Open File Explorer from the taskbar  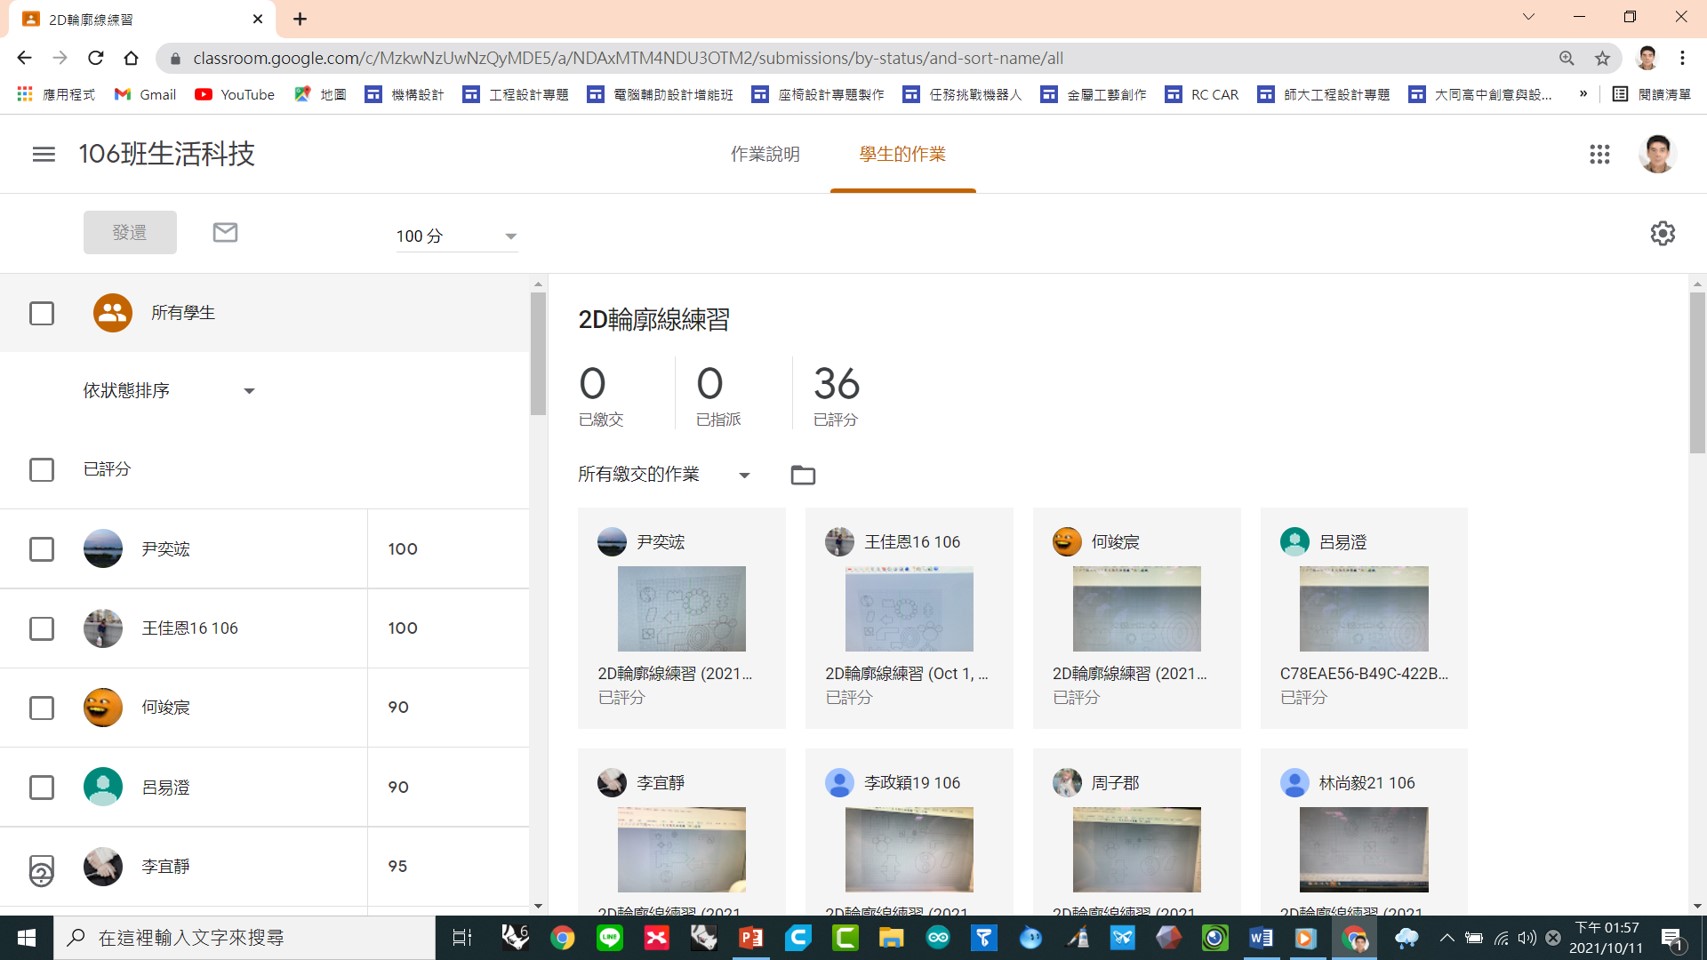tap(891, 938)
